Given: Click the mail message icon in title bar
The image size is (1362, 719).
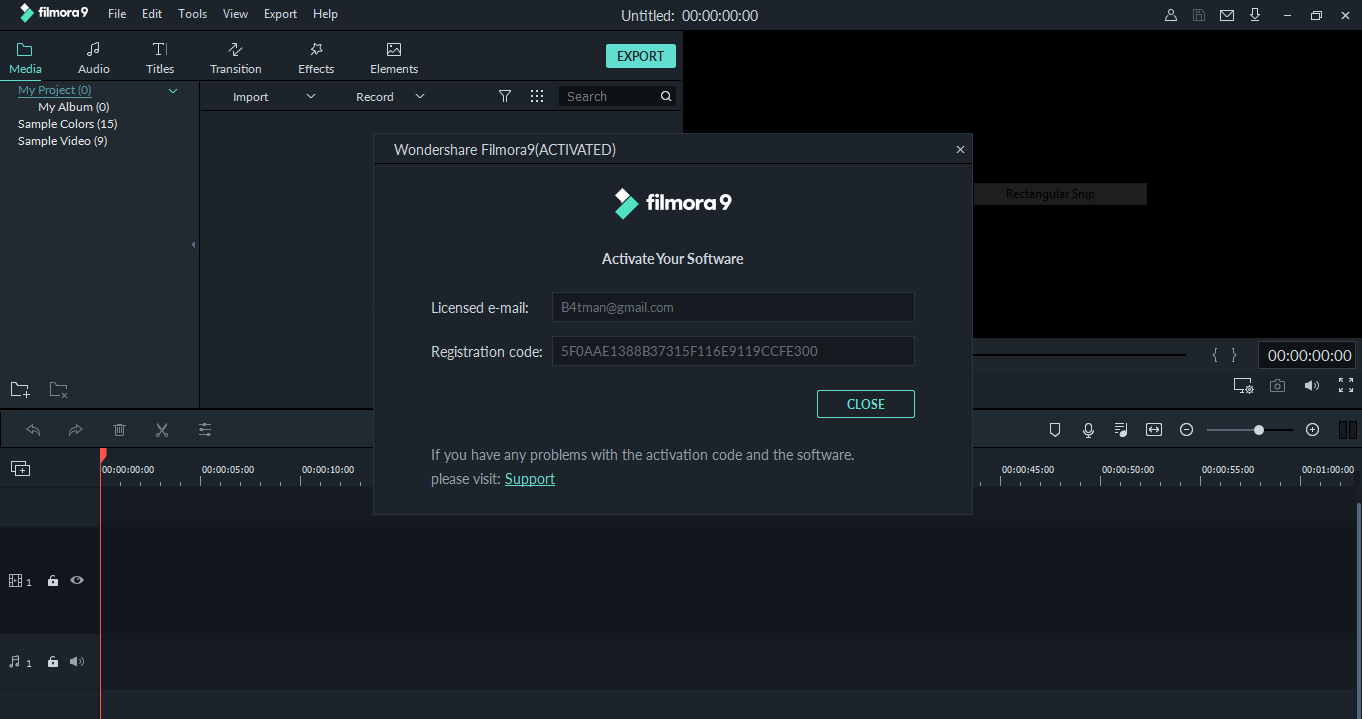Looking at the screenshot, I should click(1227, 15).
